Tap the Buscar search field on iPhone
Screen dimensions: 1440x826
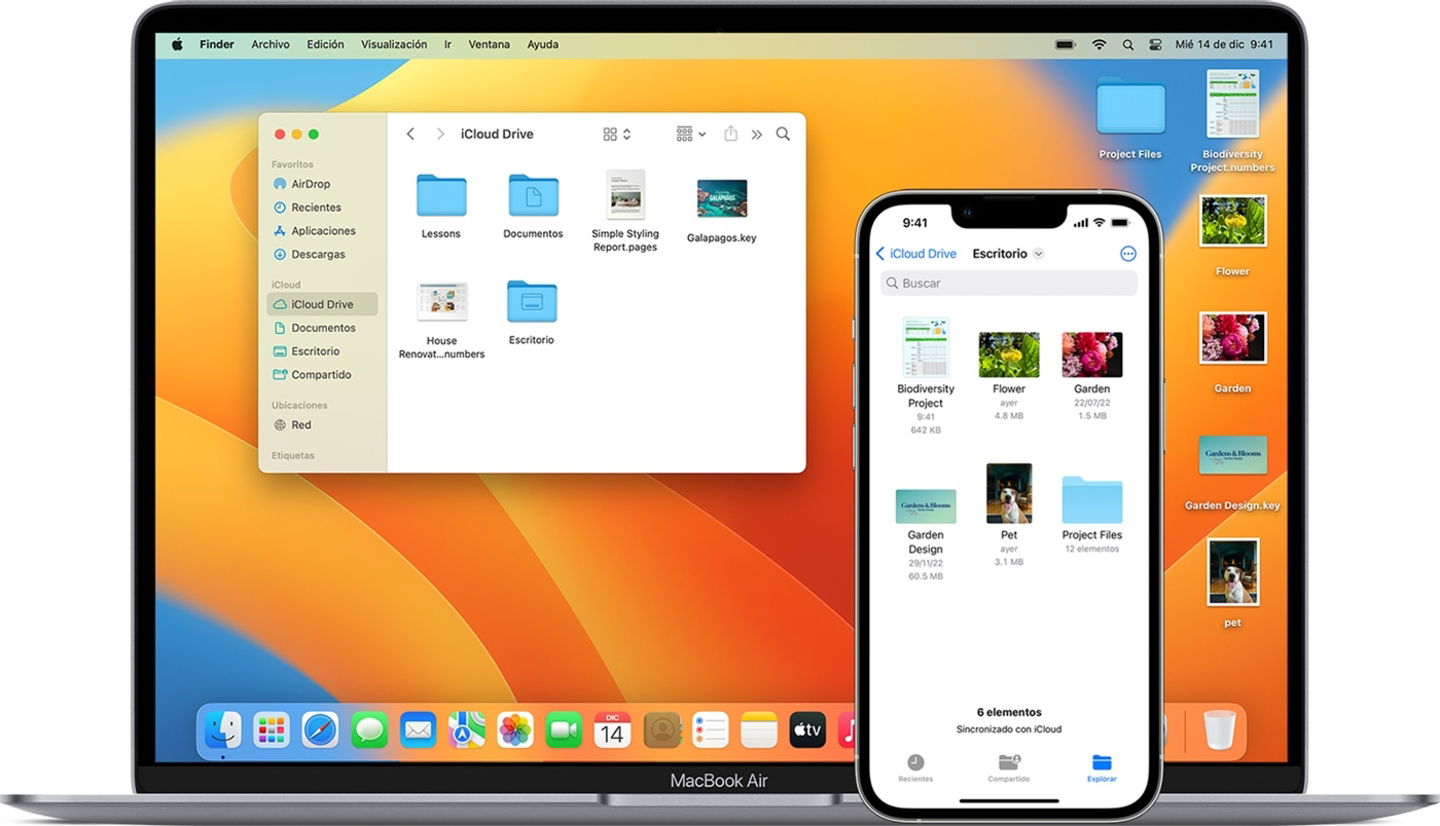pyautogui.click(x=1009, y=283)
